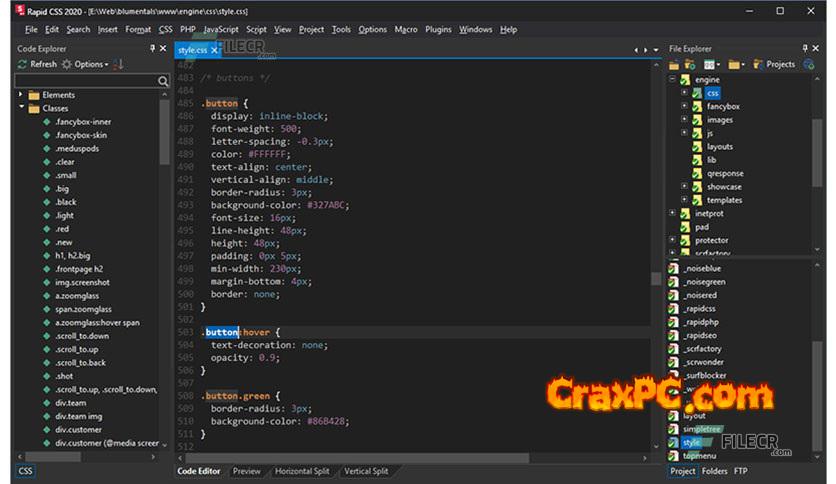The width and height of the screenshot is (836, 484).
Task: Select the .meduspods class item
Action: tap(78, 148)
